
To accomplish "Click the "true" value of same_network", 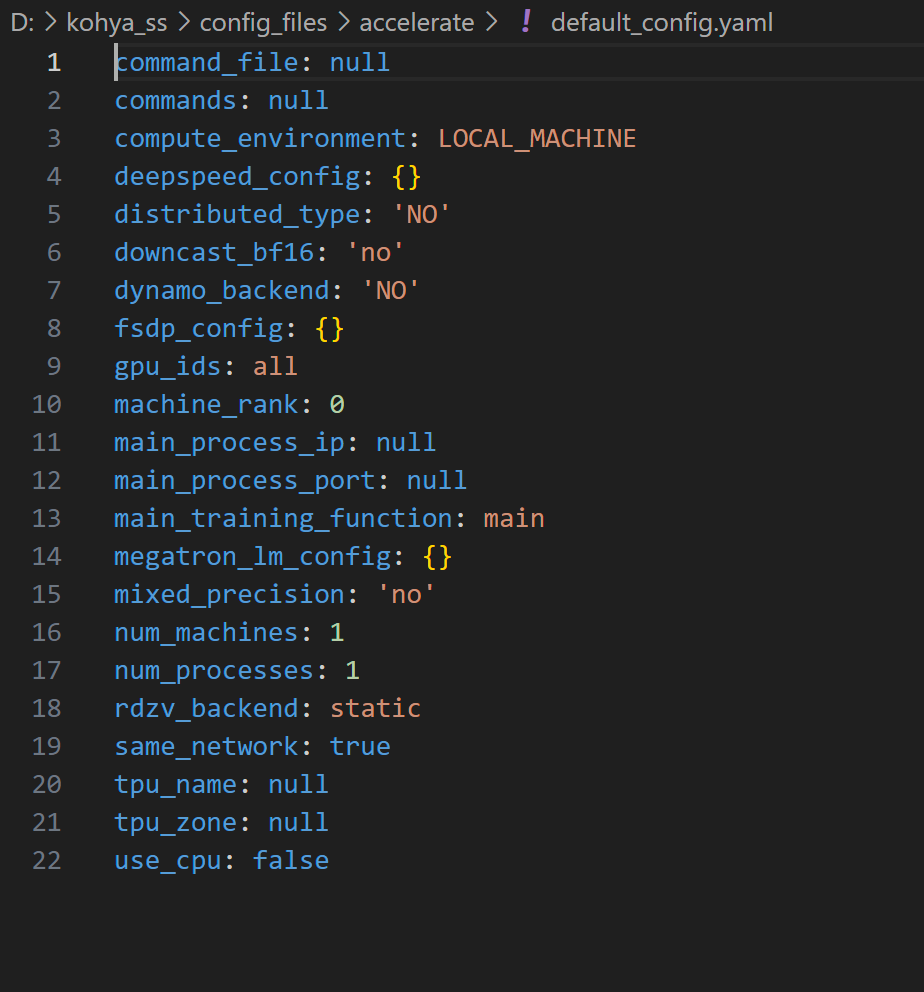I will [360, 746].
